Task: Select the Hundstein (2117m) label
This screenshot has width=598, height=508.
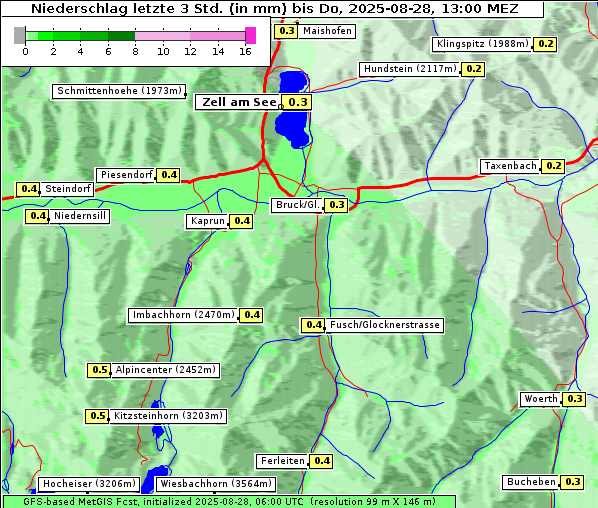Action: click(x=410, y=69)
